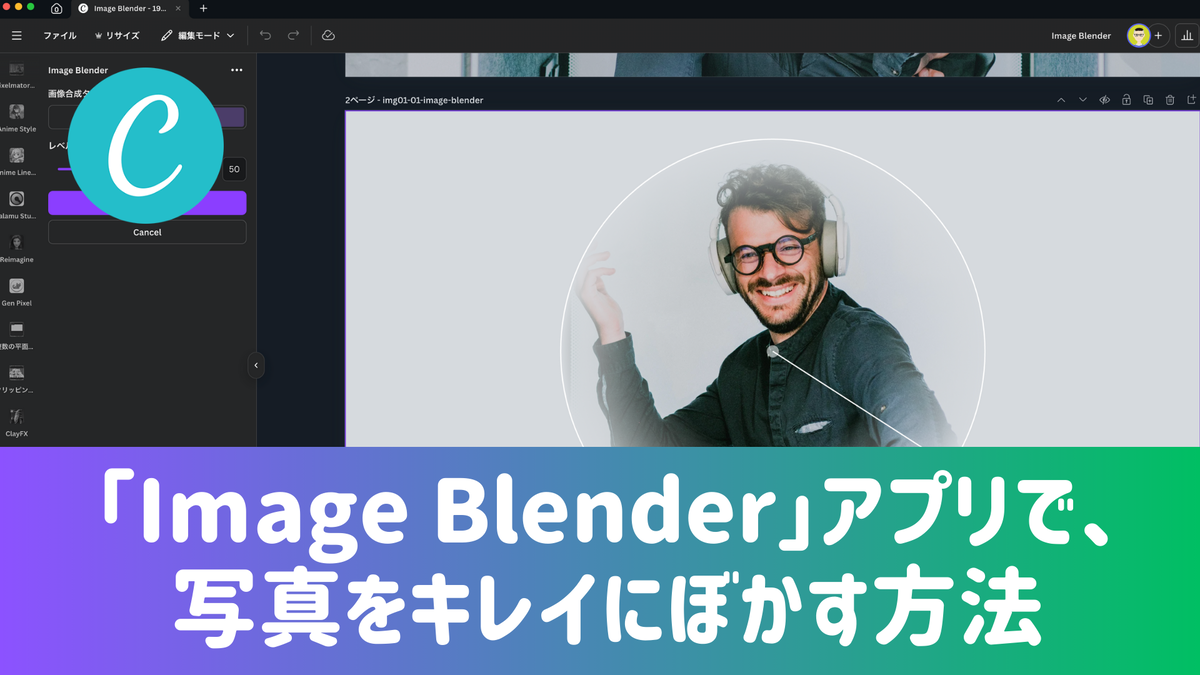Open the Pixelmator app in sidebar
Image resolution: width=1200 pixels, height=675 pixels.
[16, 76]
